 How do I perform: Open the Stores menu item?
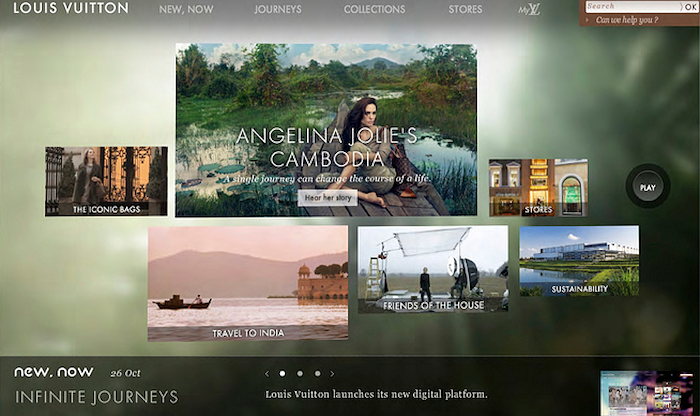465,9
